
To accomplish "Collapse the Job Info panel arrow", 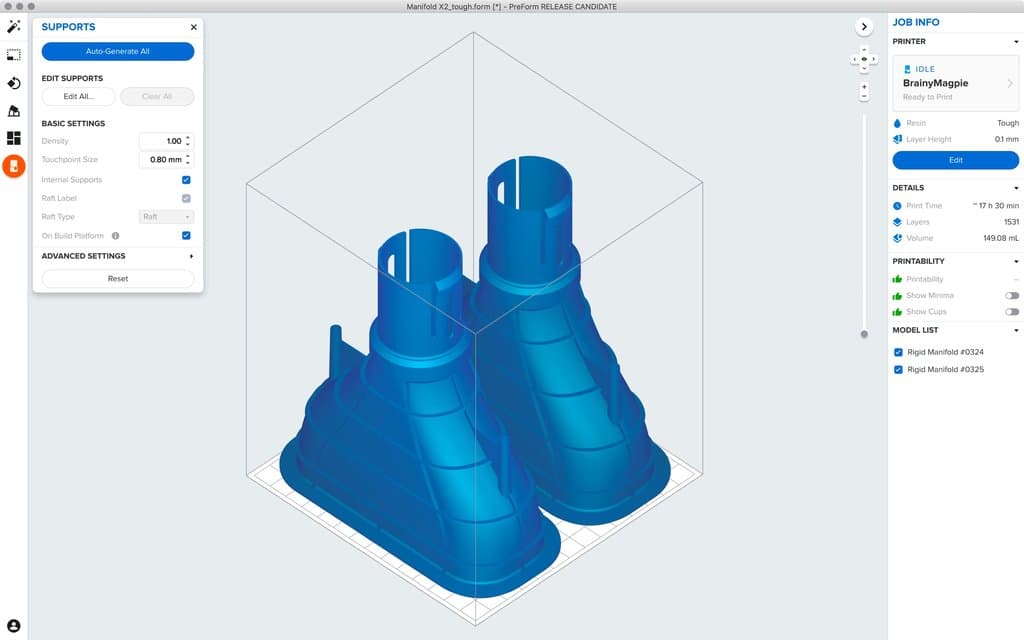I will [x=864, y=27].
